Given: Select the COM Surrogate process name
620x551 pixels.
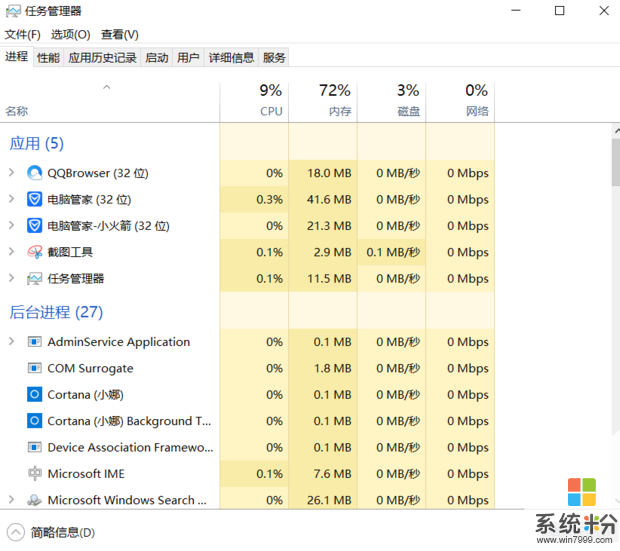Looking at the screenshot, I should click(90, 368).
